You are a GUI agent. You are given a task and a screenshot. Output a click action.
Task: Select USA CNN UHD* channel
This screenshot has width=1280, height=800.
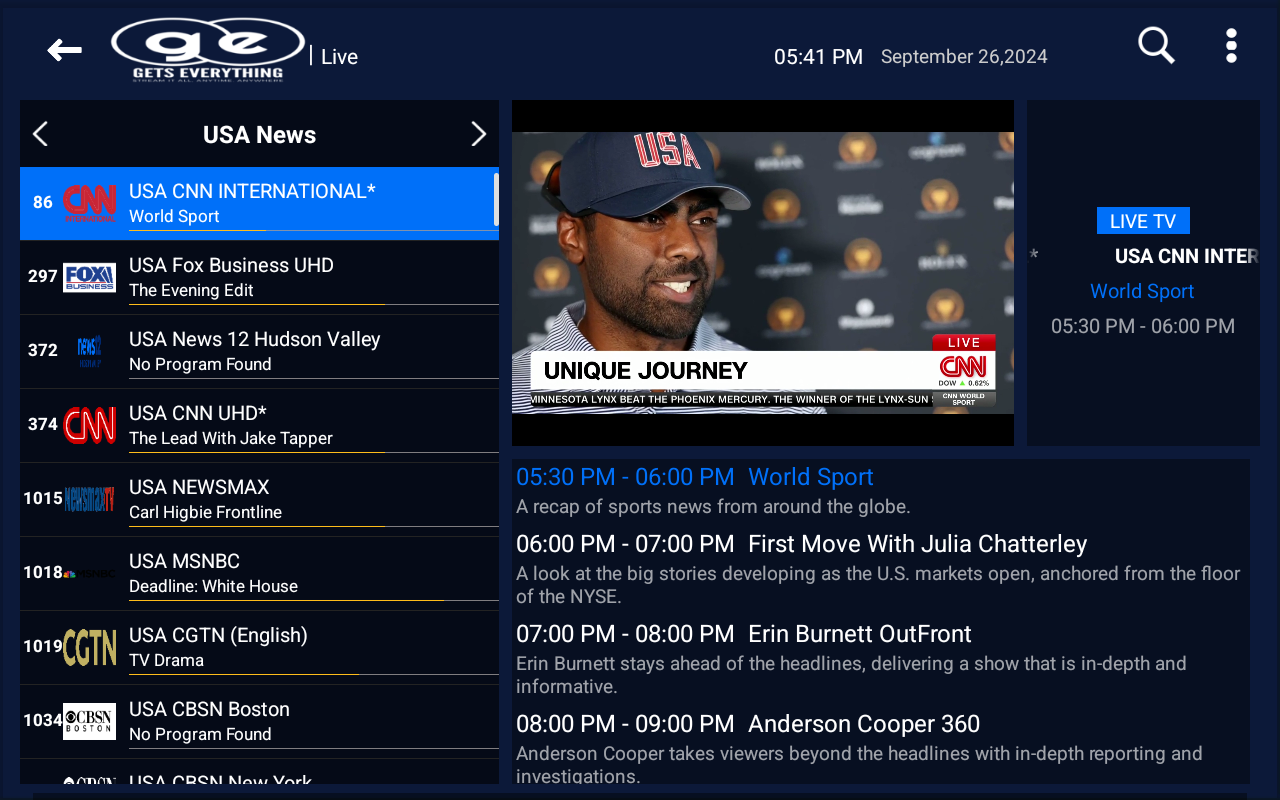pos(259,426)
